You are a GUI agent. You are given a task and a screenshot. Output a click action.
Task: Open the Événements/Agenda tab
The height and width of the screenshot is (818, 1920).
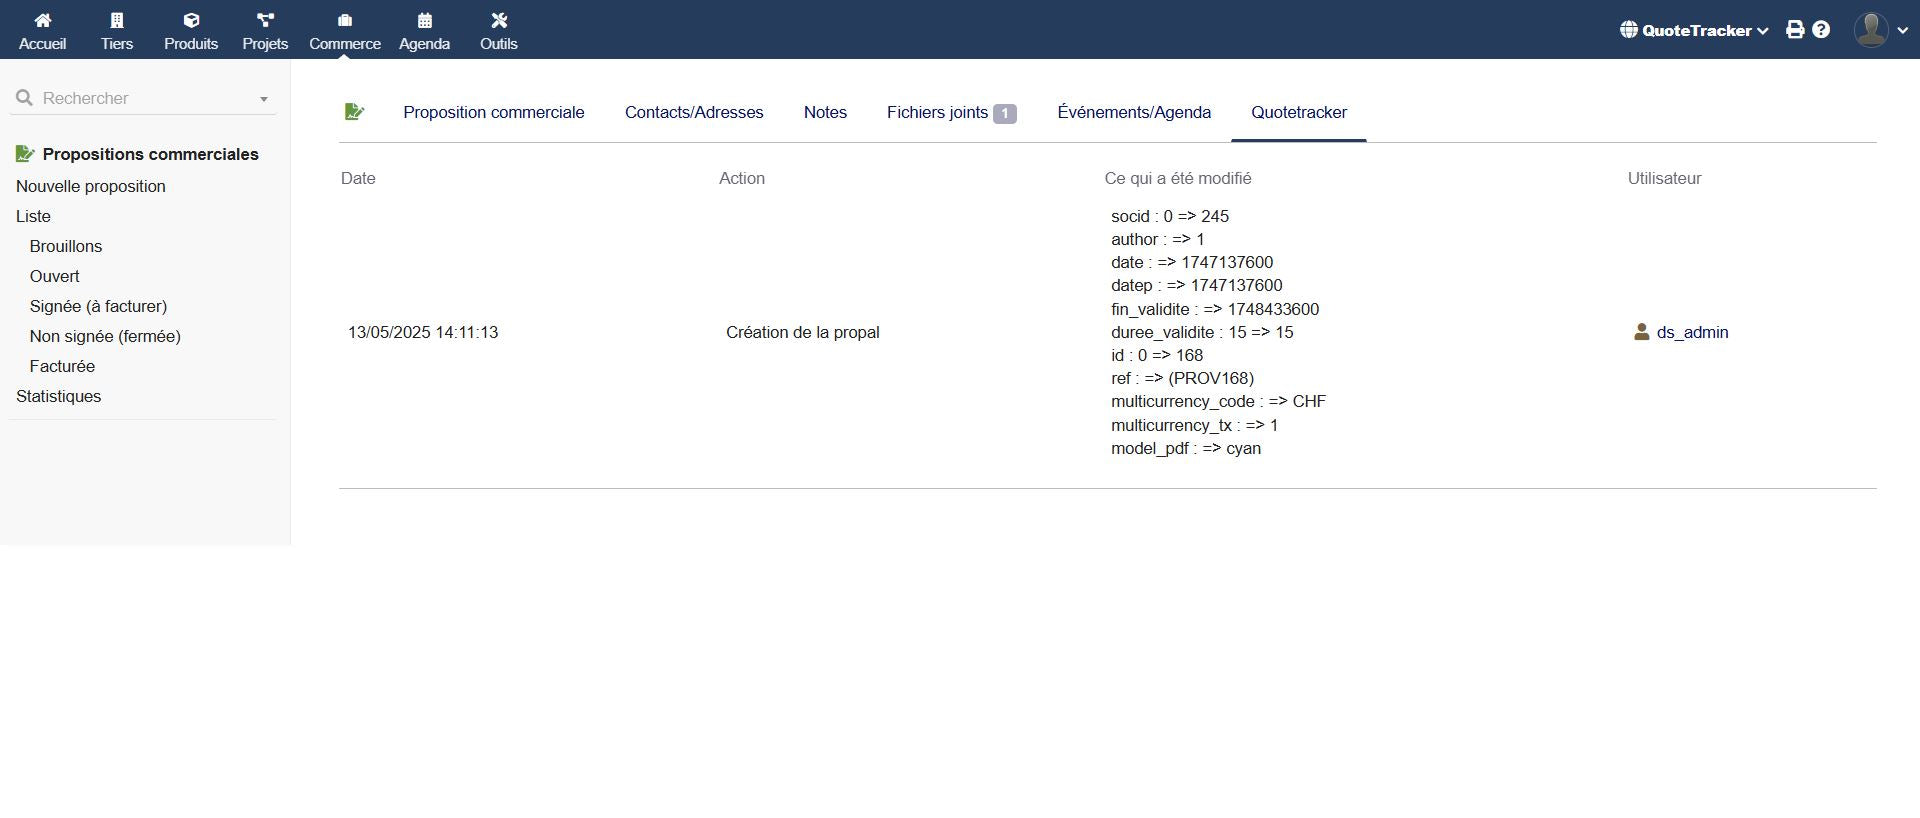[x=1133, y=113]
